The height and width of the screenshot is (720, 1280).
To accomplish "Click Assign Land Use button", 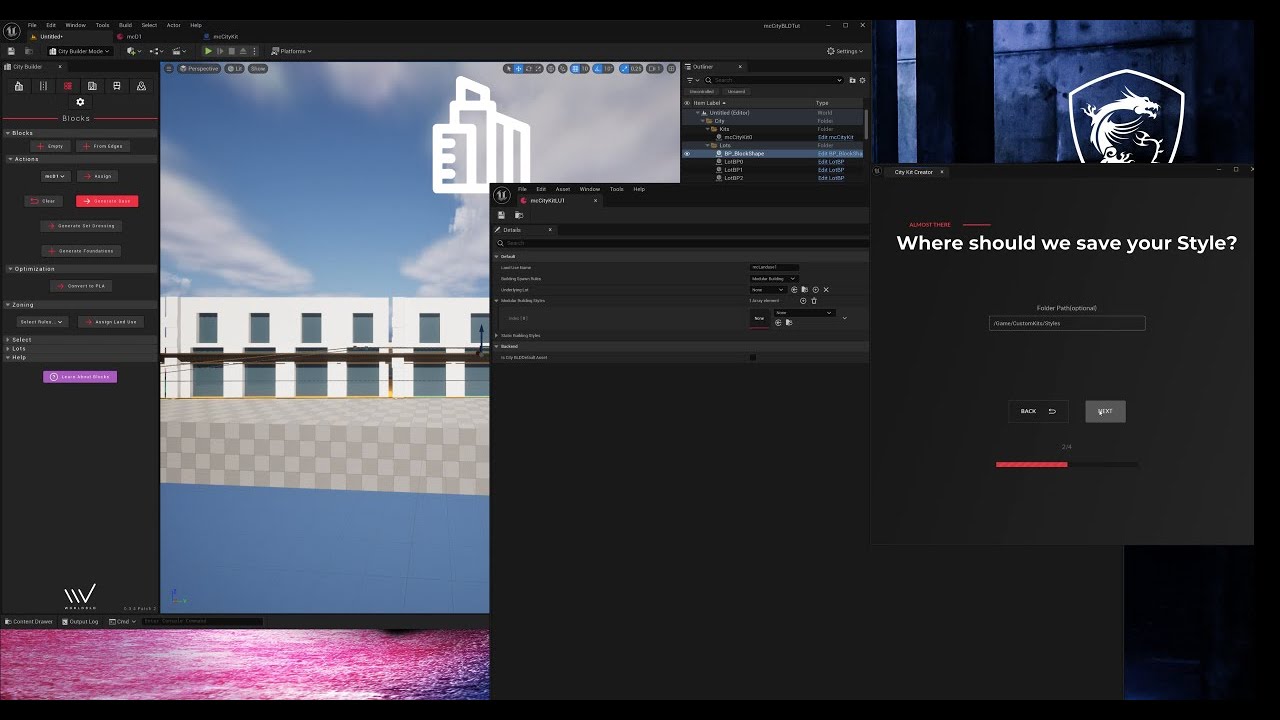I will click(112, 322).
